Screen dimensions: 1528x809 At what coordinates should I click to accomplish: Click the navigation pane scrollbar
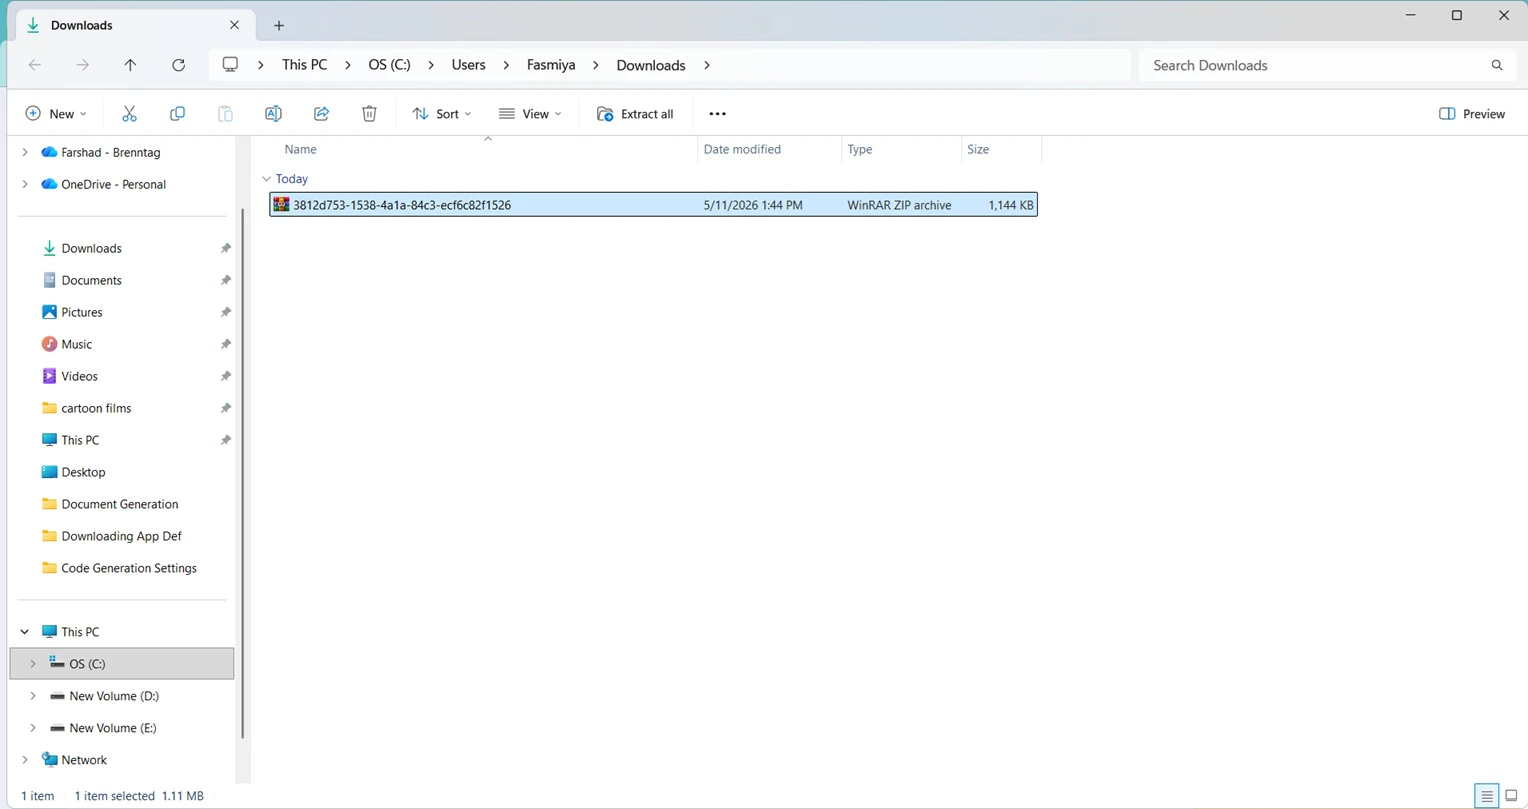coord(242,475)
